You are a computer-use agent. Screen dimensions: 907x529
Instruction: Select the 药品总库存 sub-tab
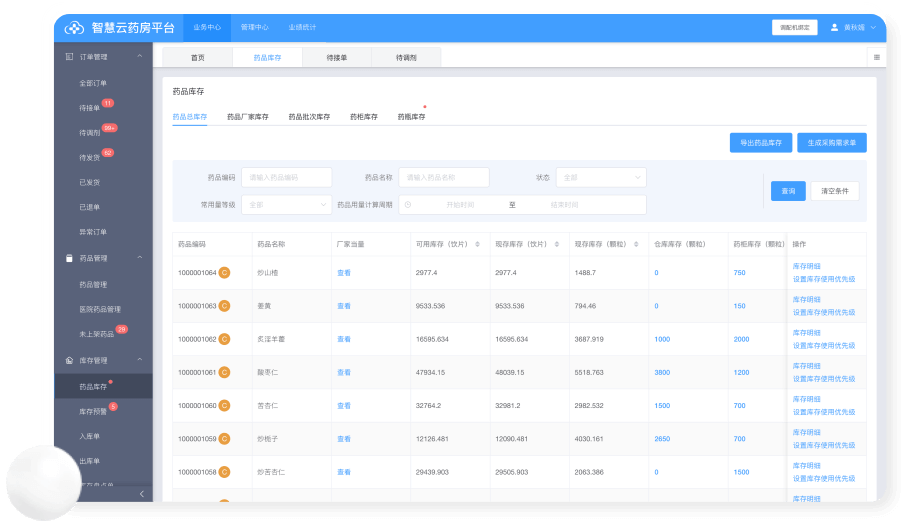pos(190,116)
